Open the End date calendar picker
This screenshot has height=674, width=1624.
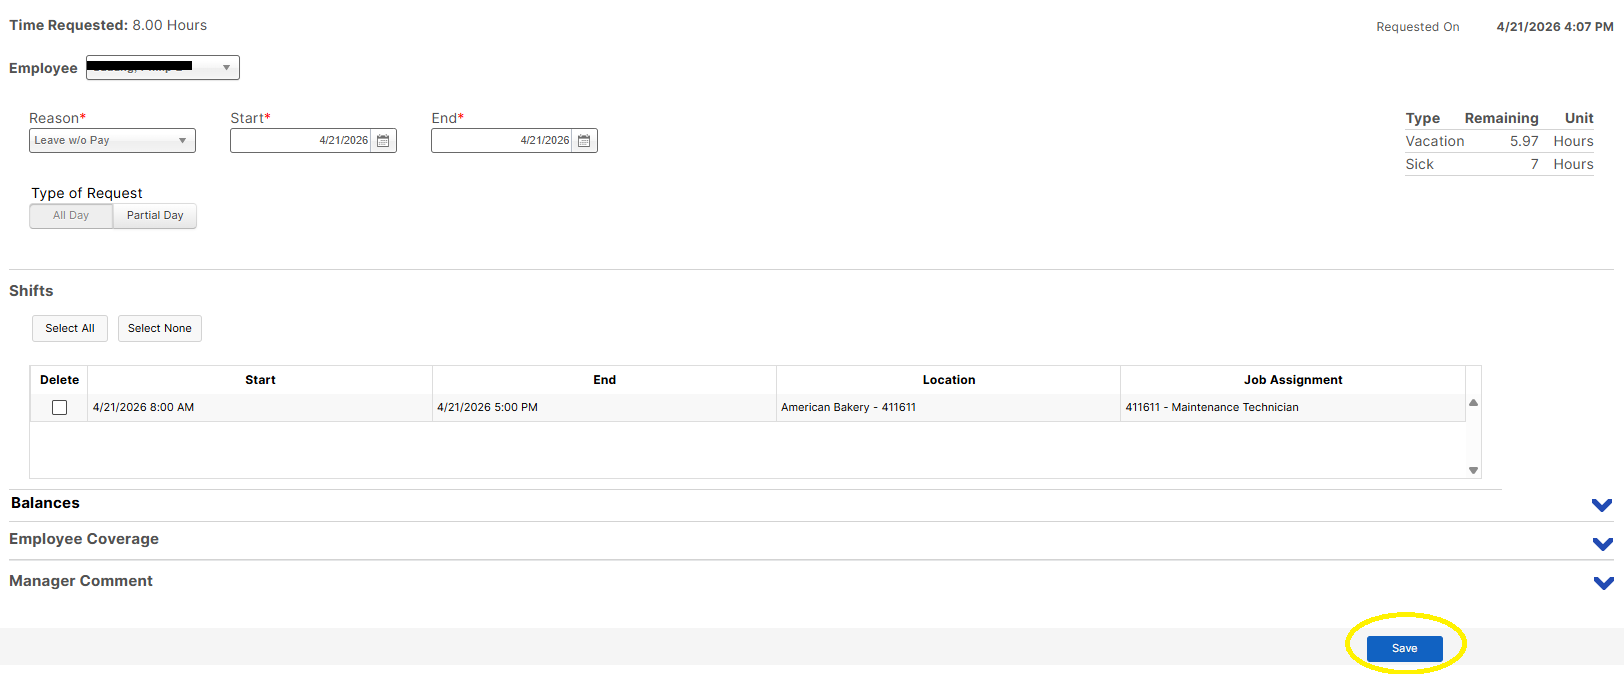pyautogui.click(x=584, y=141)
